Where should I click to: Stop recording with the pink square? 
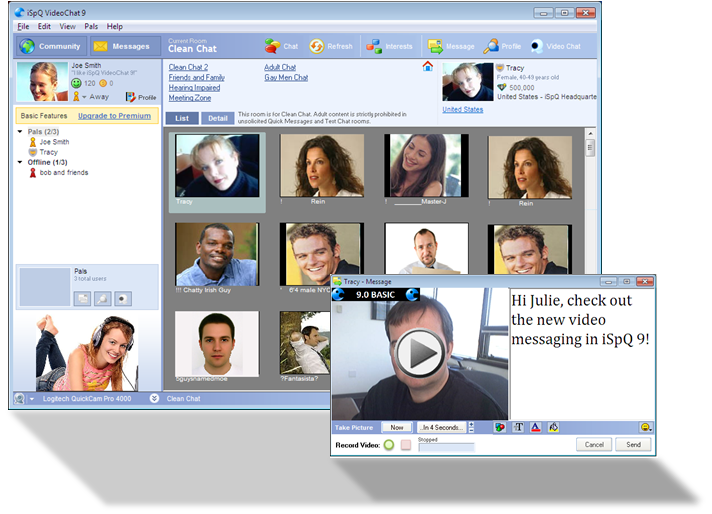(406, 445)
